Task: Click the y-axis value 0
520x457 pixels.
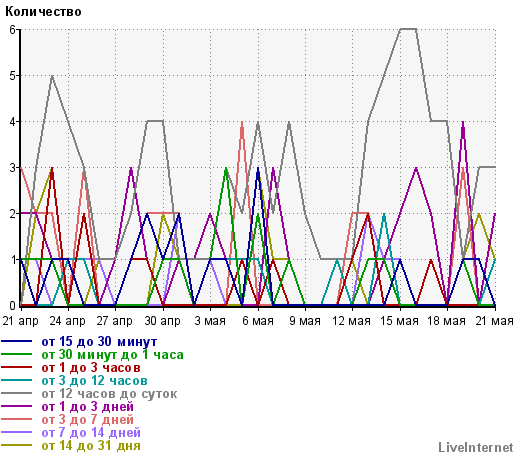Action: point(13,305)
